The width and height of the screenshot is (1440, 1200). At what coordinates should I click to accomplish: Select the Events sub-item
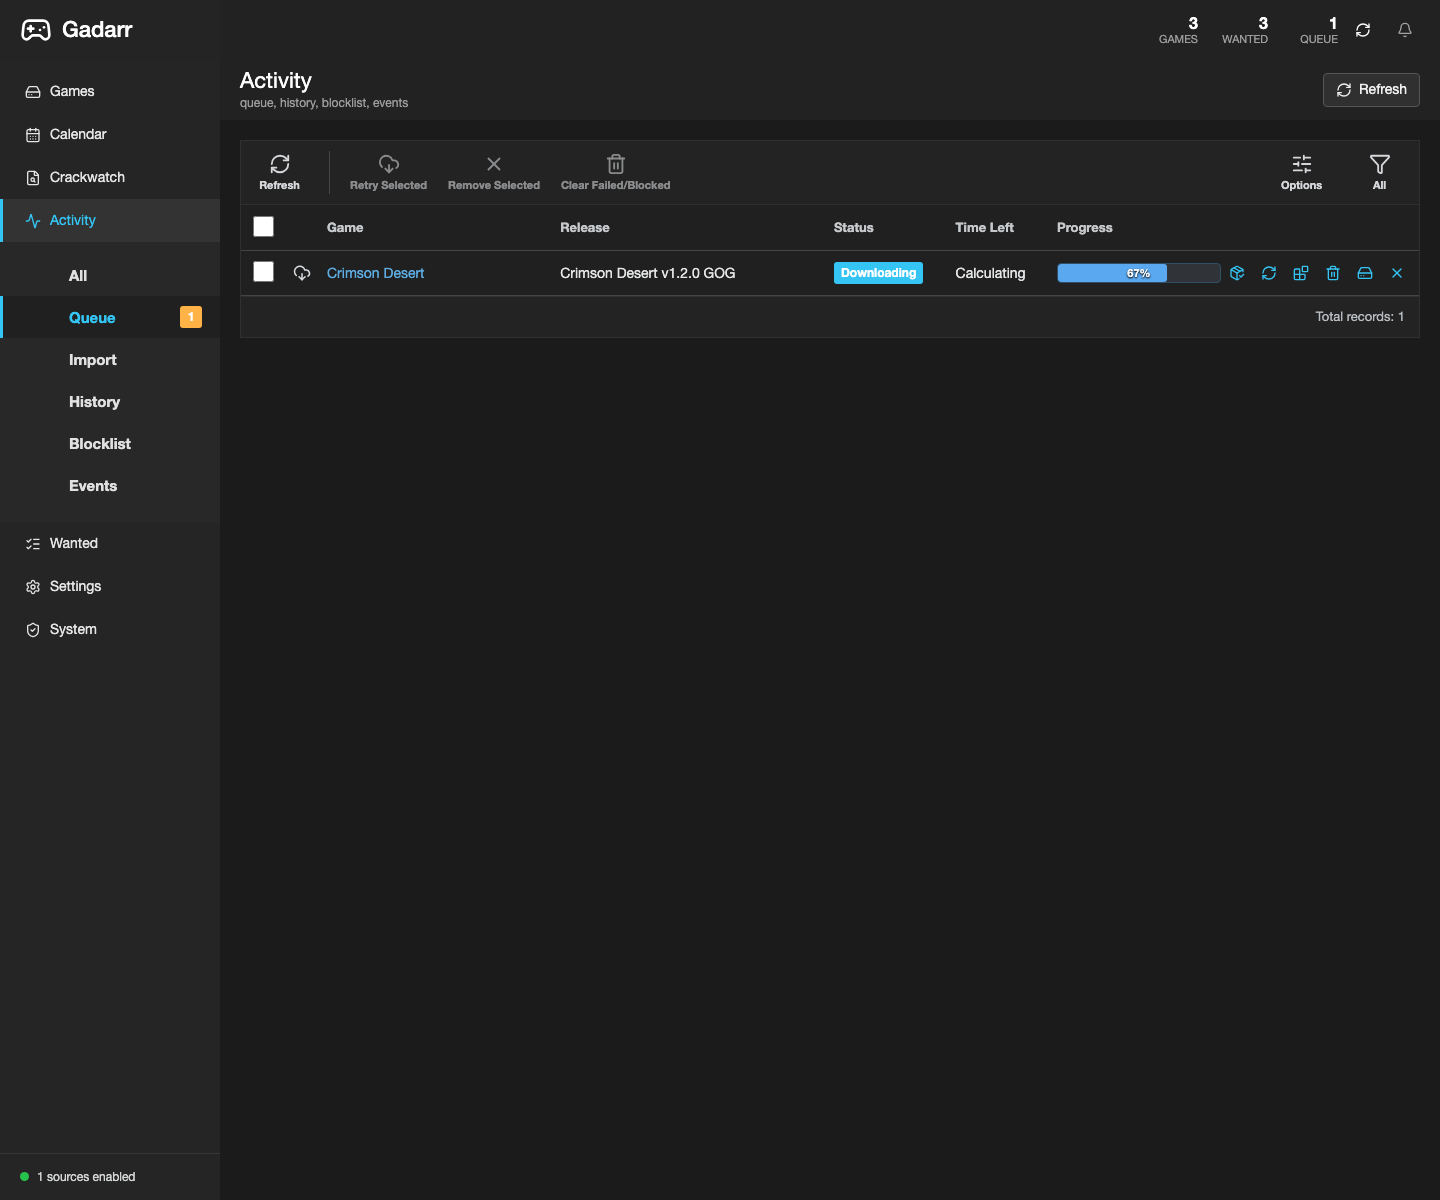point(110,486)
